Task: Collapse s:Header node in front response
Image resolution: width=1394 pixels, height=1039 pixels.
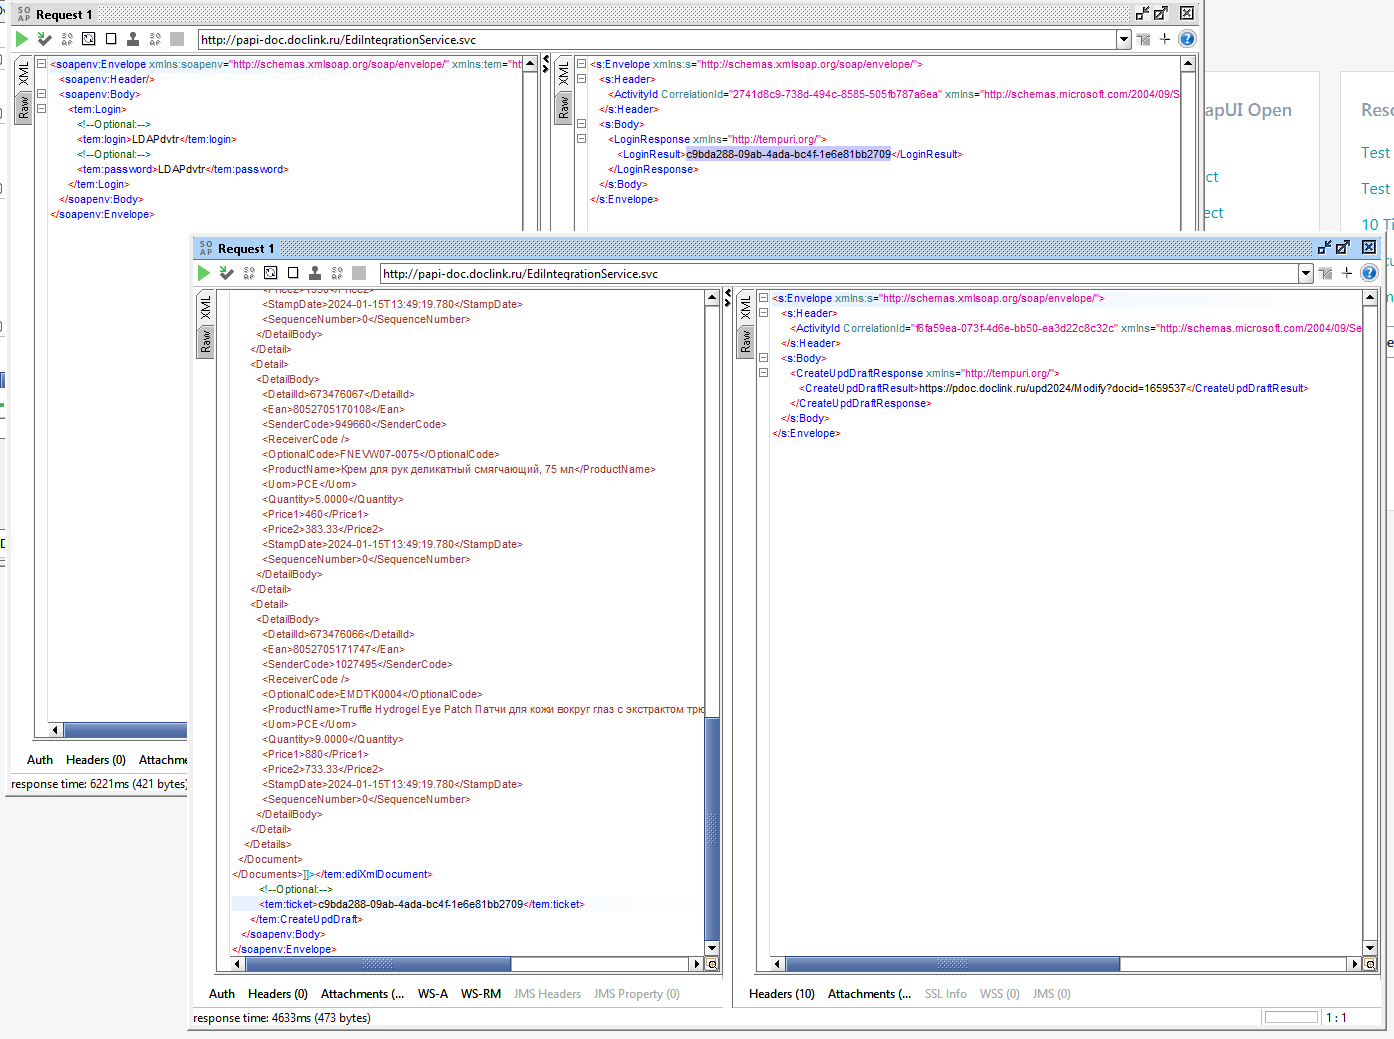Action: click(x=763, y=313)
